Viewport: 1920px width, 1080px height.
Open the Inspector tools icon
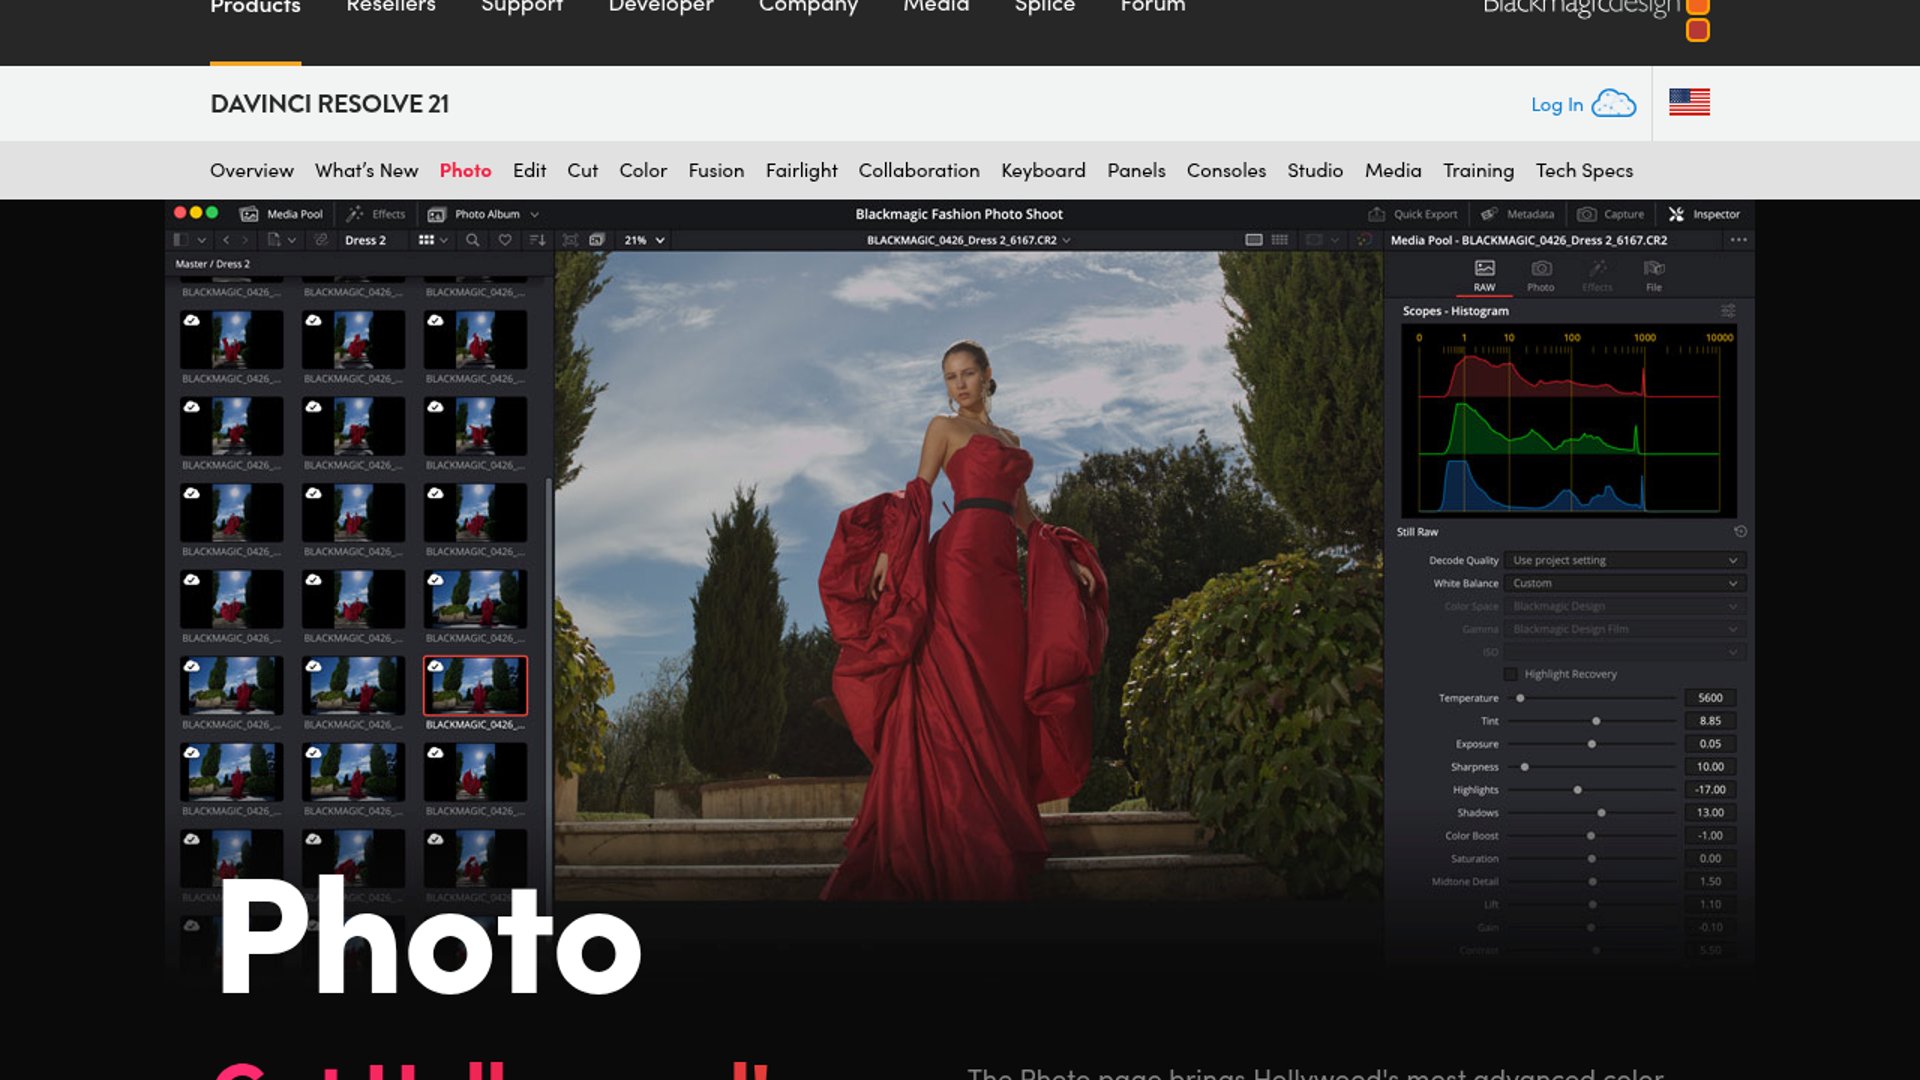coord(1677,214)
